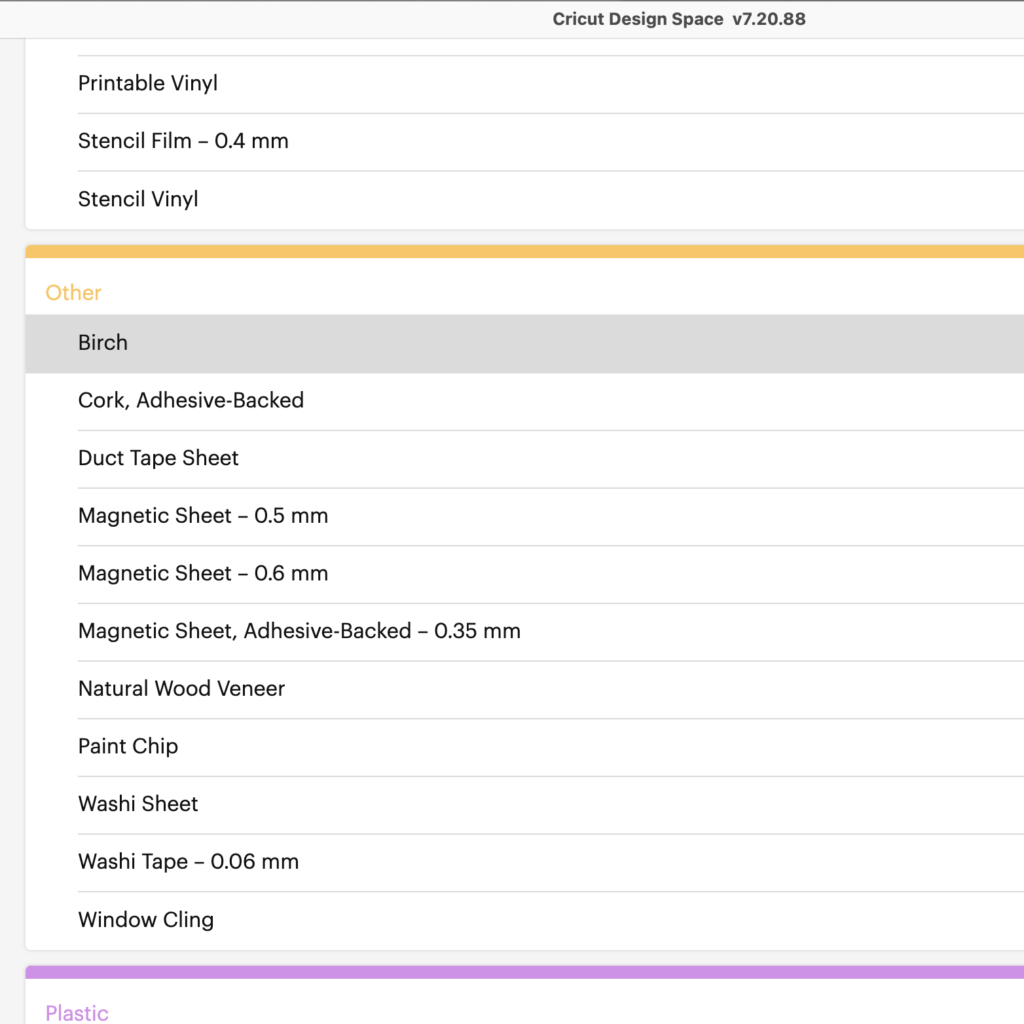Click the Plastic category heading
Viewport: 1024px width, 1024px height.
(x=77, y=1013)
